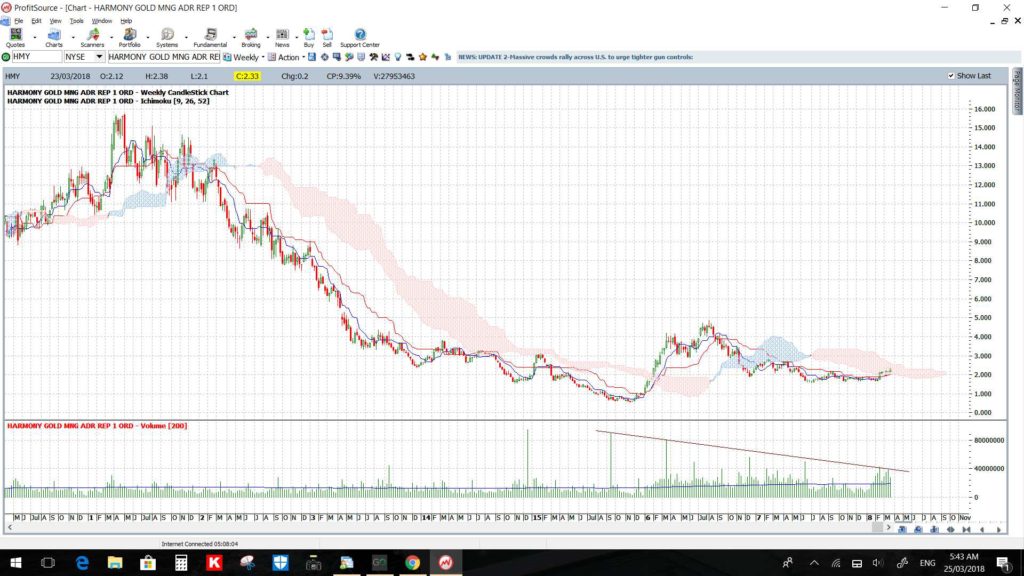Screen dimensions: 1024x576
Task: Open the Systems tool
Action: [167, 38]
